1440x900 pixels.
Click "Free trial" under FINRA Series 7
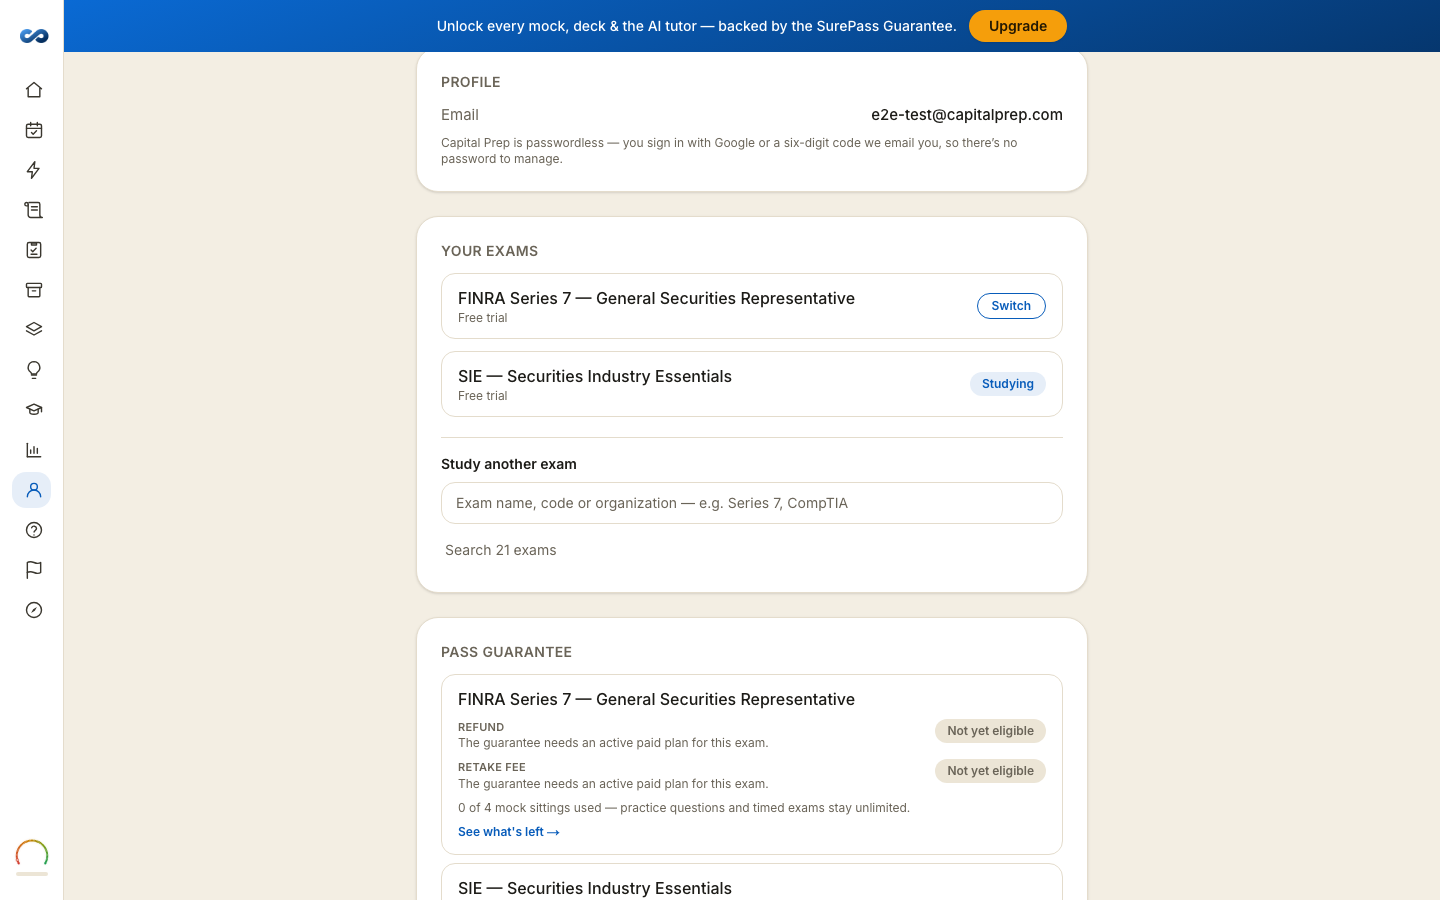pyautogui.click(x=483, y=318)
